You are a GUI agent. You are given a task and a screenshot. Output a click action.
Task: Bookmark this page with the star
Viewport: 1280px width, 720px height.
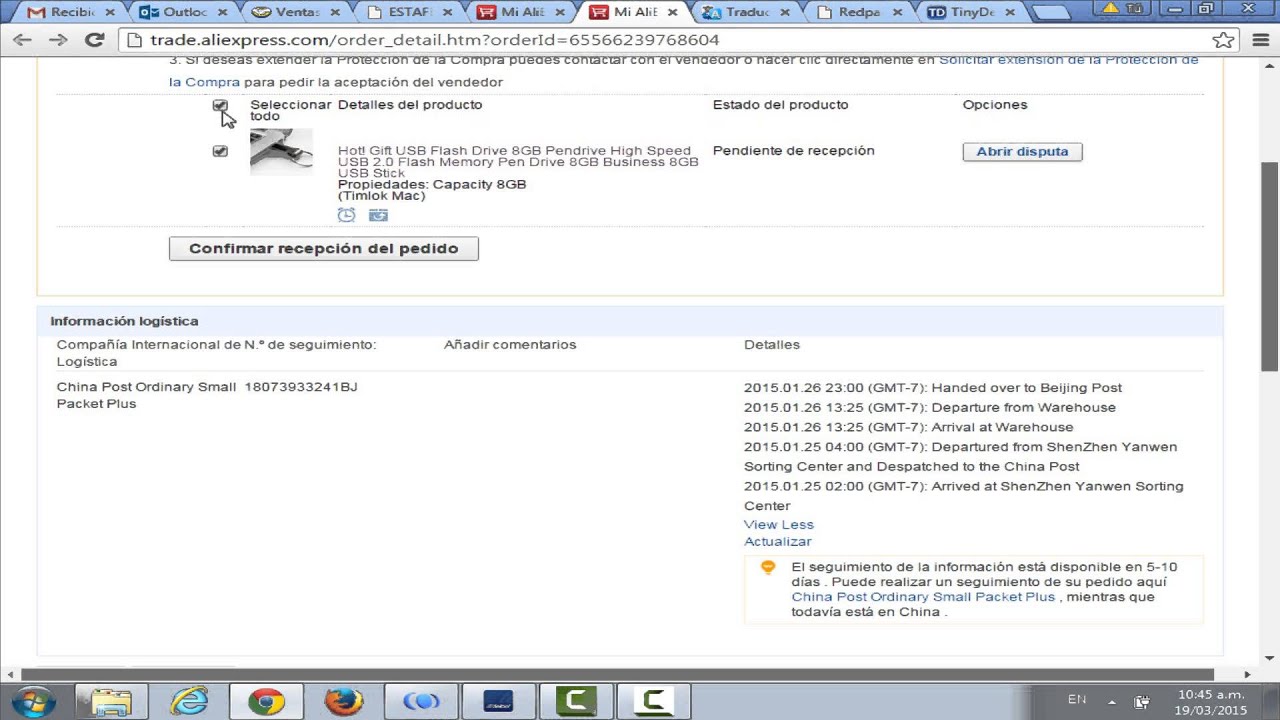[x=1222, y=40]
